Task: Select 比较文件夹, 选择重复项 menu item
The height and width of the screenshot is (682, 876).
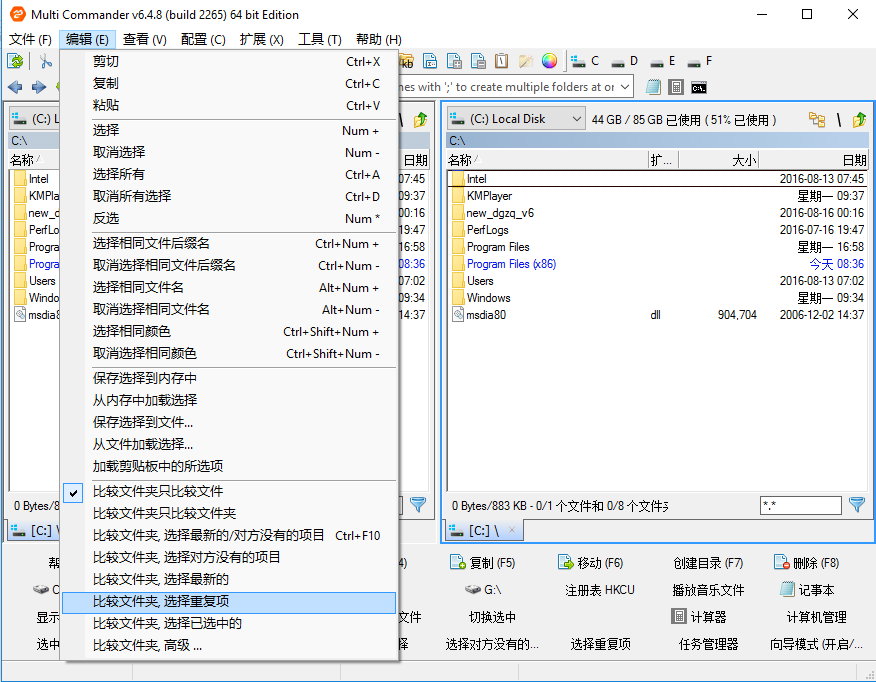Action: tap(229, 602)
